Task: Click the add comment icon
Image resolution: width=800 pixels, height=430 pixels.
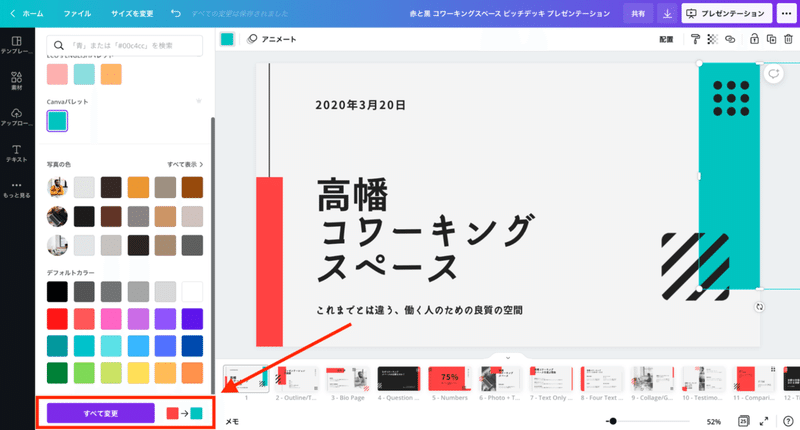Action: 774,74
